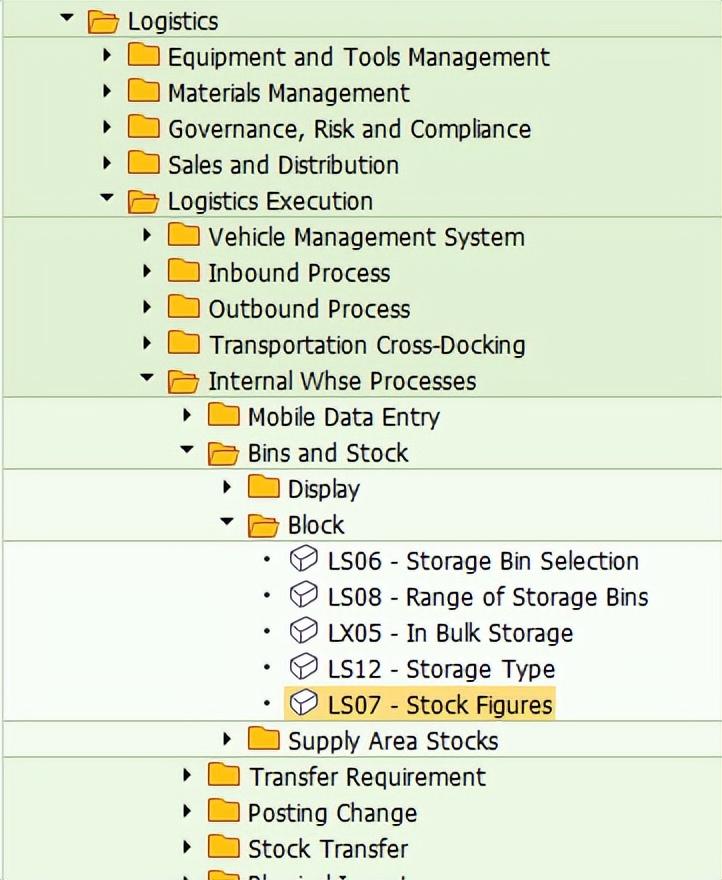Click the Vehicle Management System folder icon
This screenshot has width=722, height=880.
[184, 236]
